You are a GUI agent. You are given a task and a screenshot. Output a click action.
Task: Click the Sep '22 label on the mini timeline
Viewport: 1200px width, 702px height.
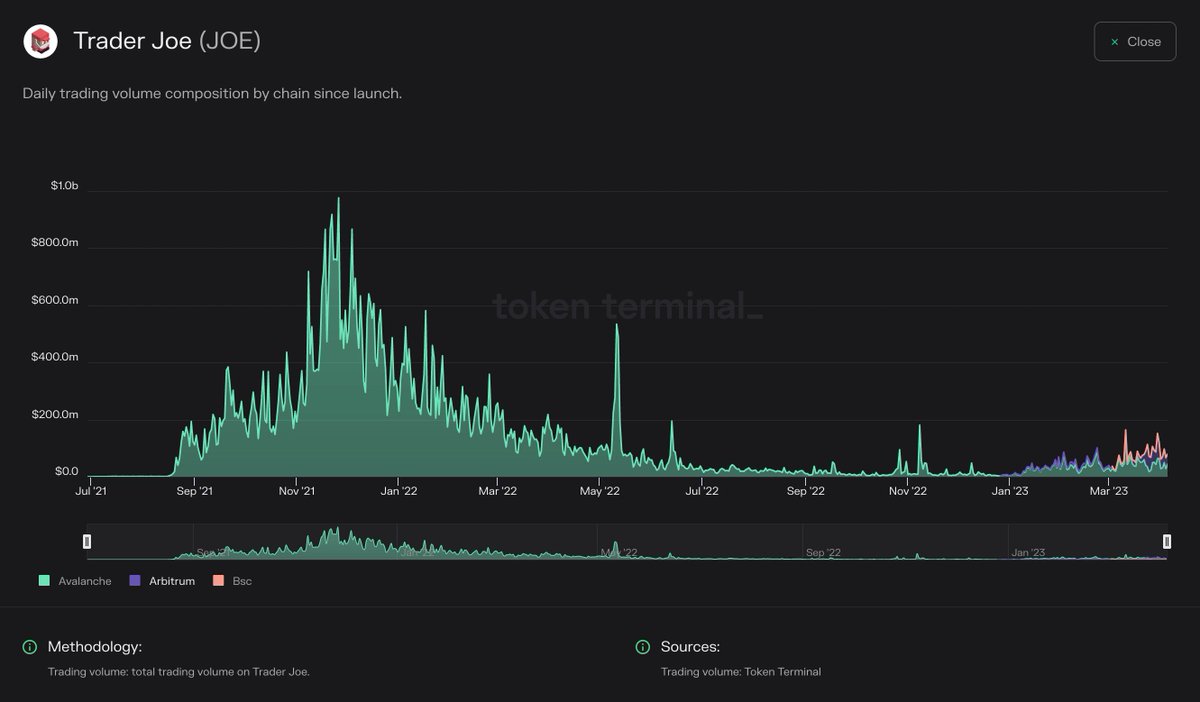click(x=822, y=552)
